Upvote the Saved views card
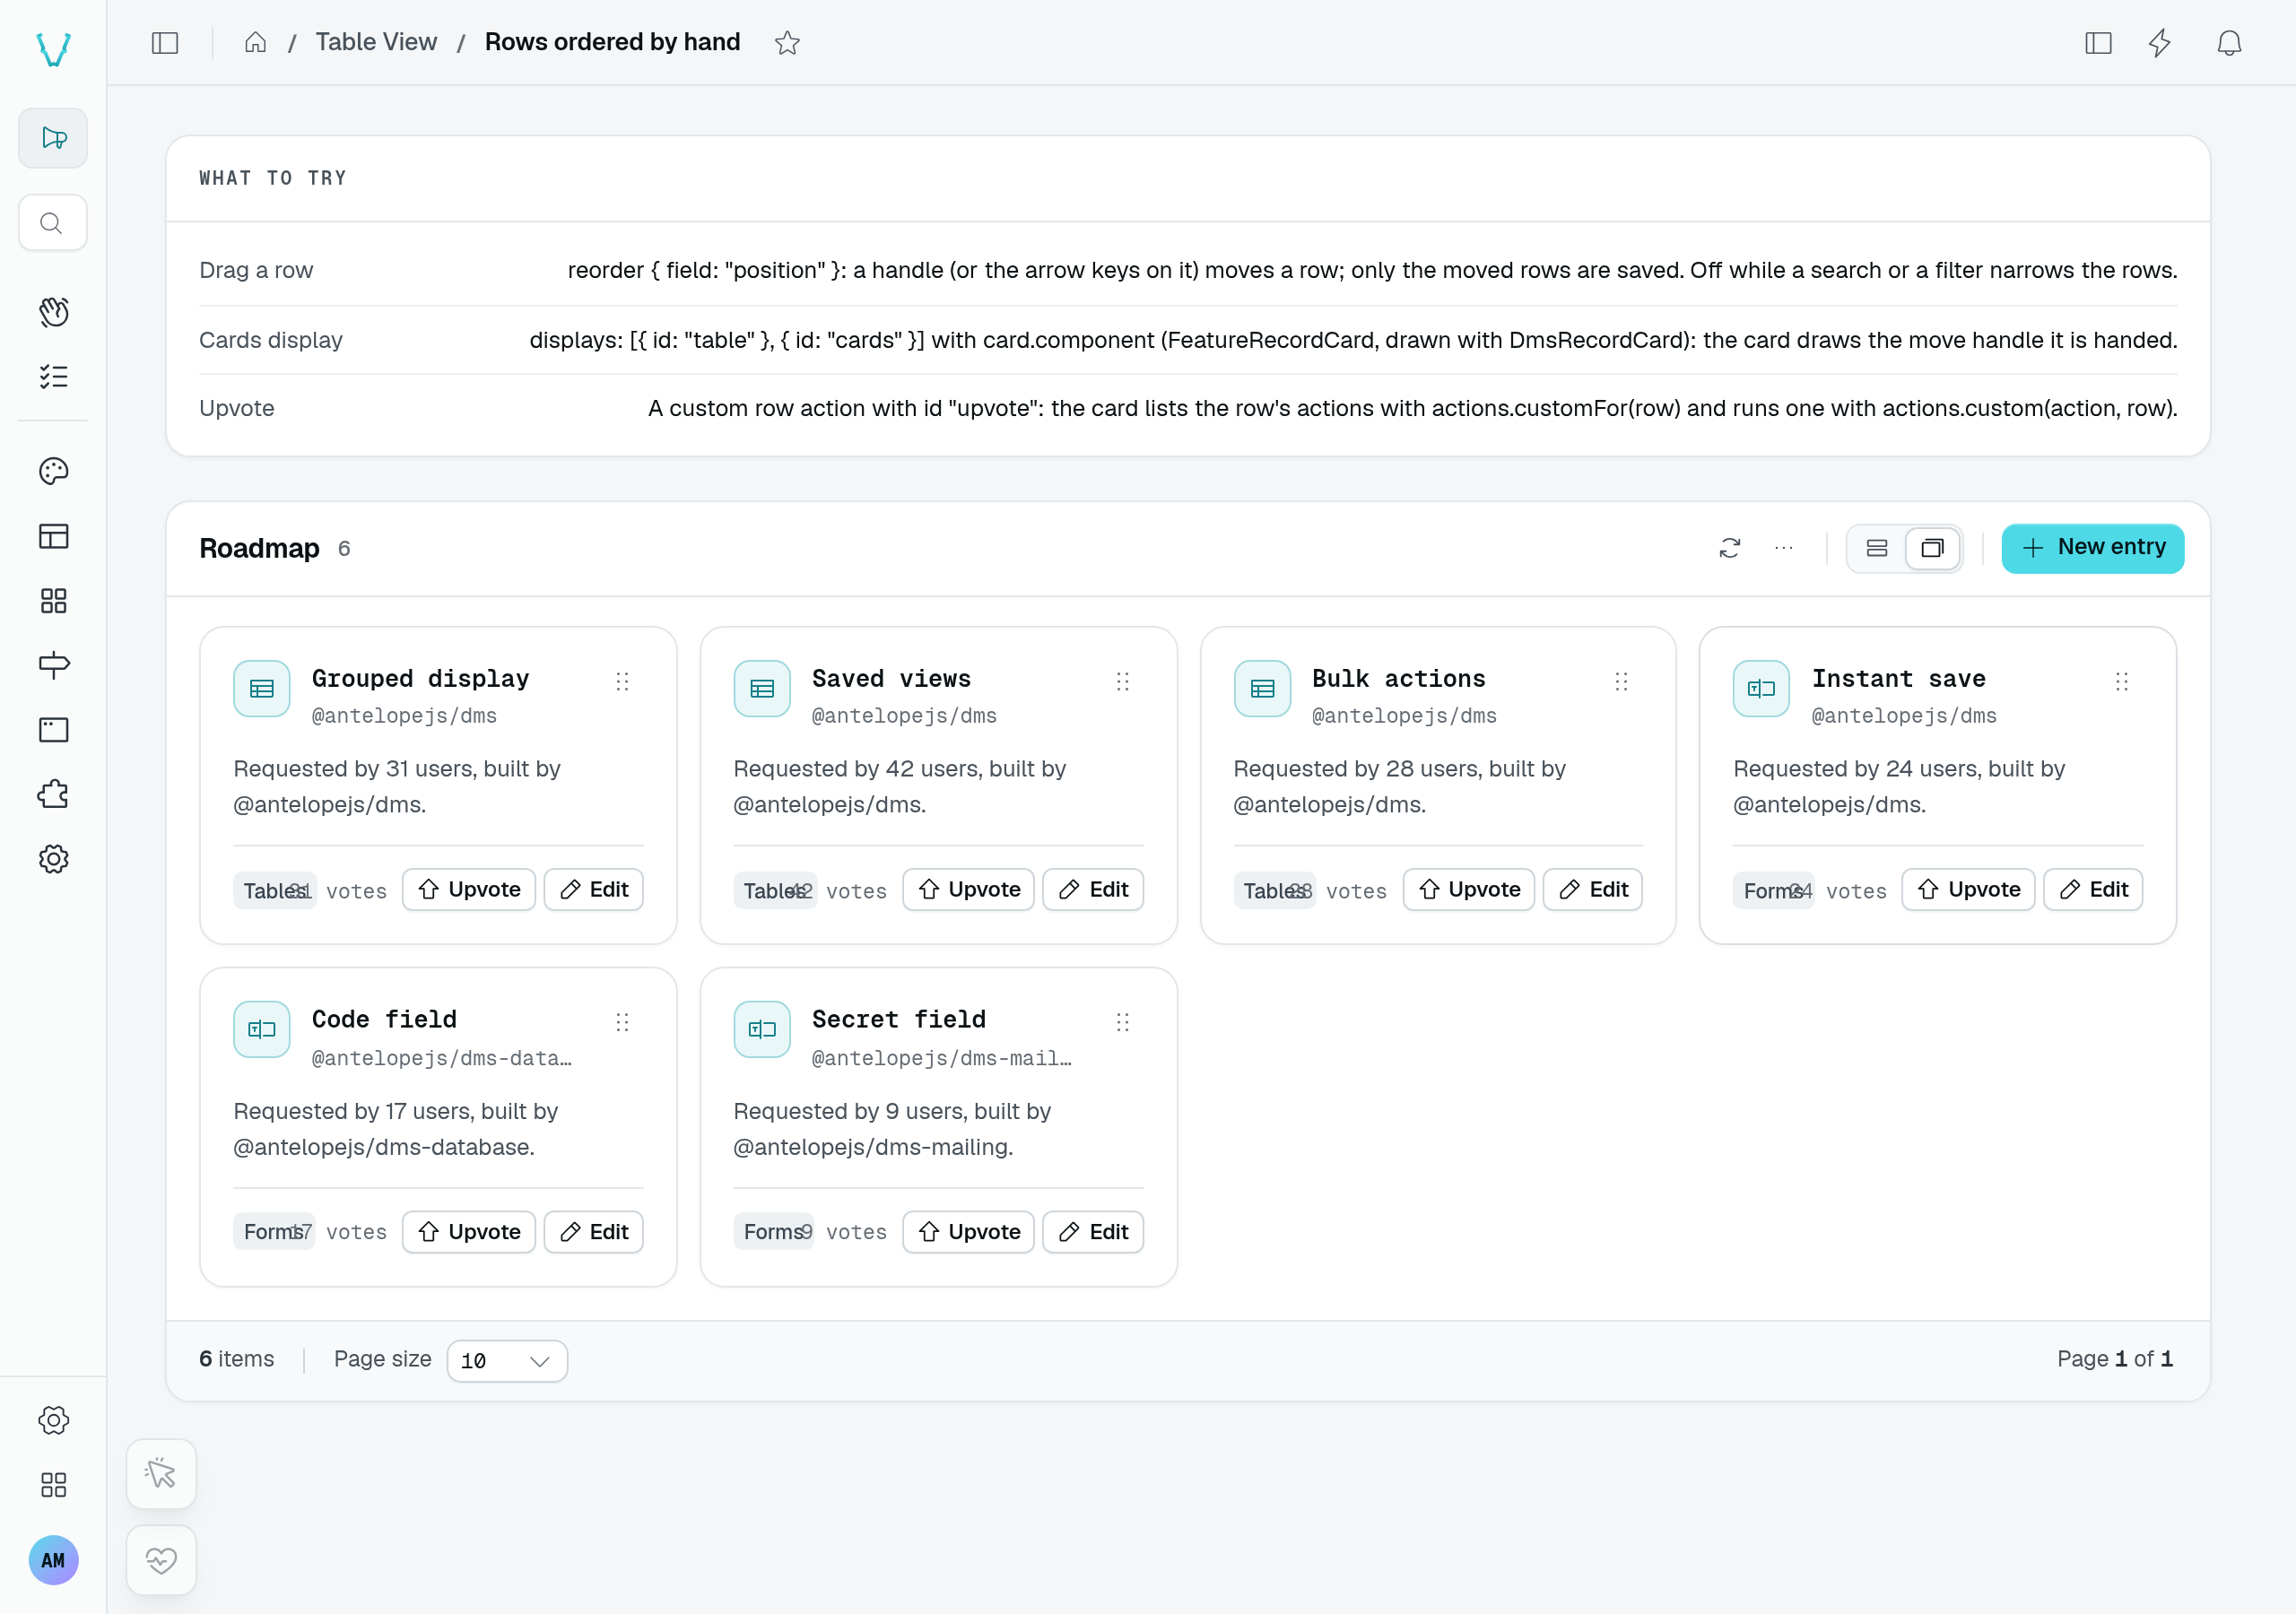This screenshot has height=1614, width=2296. click(969, 890)
